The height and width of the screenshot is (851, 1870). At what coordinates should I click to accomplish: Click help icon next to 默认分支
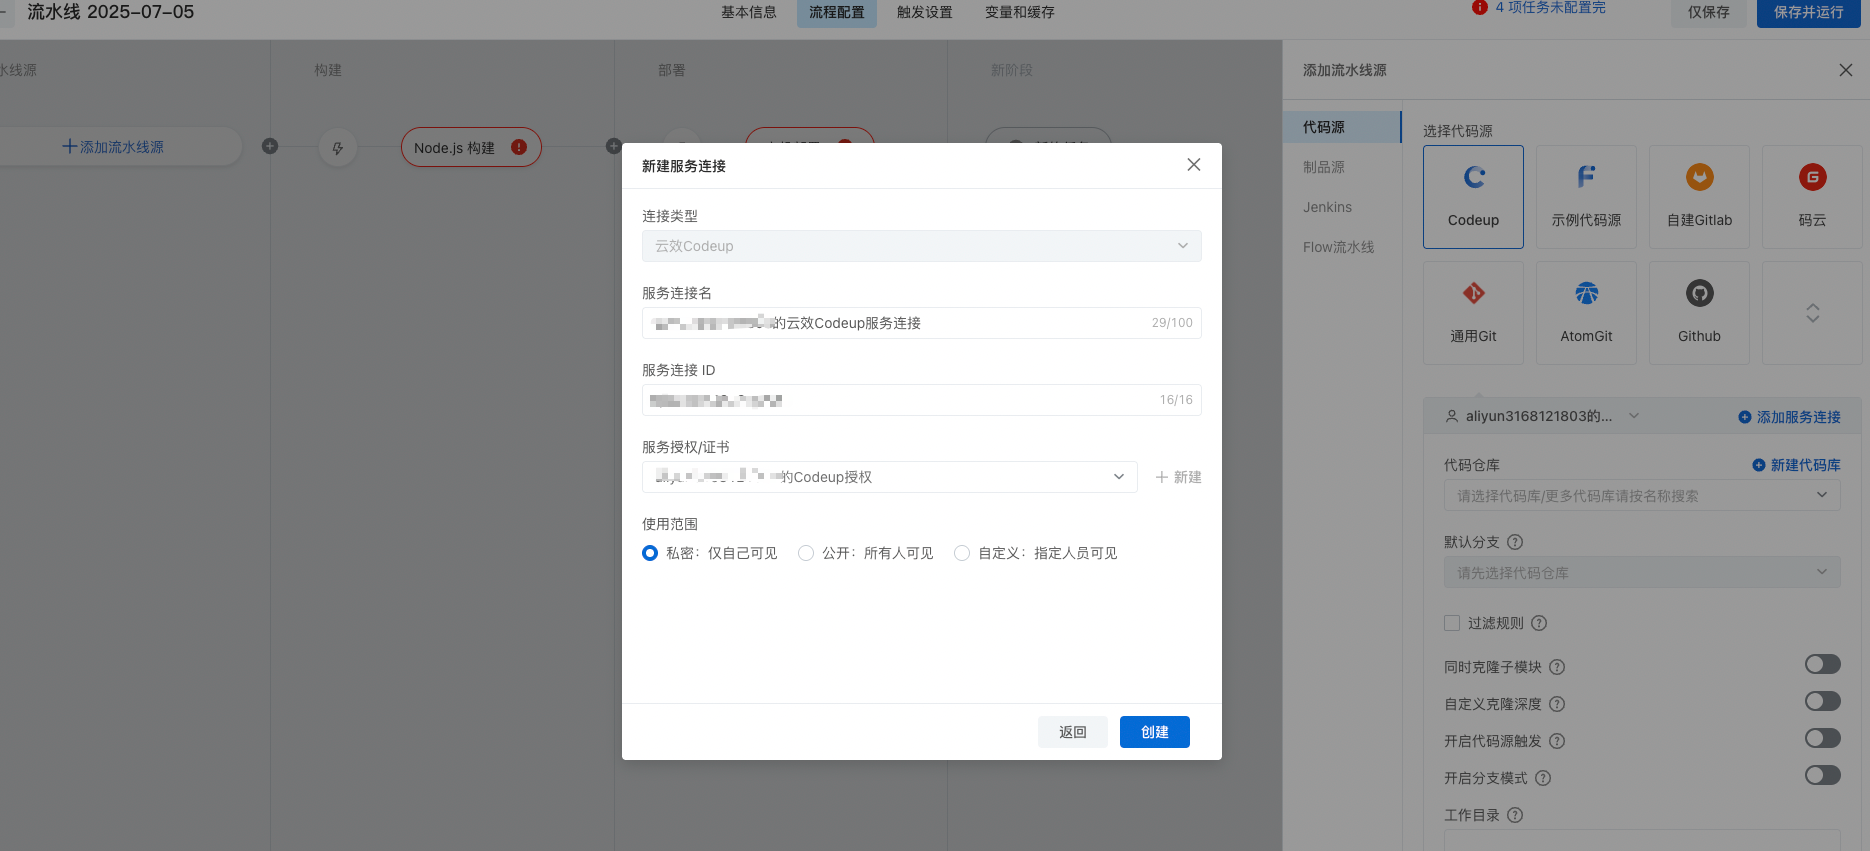tap(1515, 542)
